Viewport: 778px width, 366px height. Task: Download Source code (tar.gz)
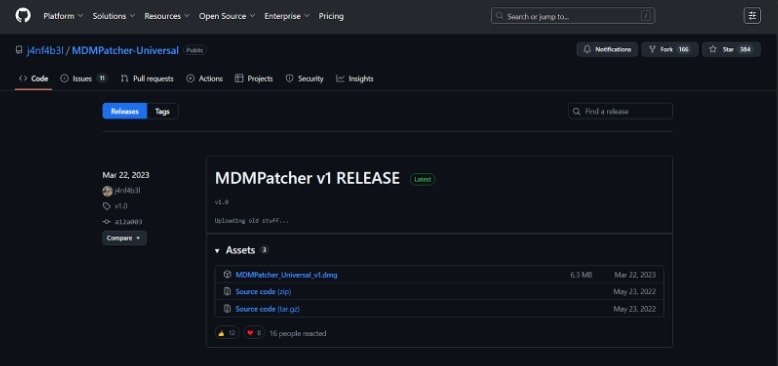[267, 309]
